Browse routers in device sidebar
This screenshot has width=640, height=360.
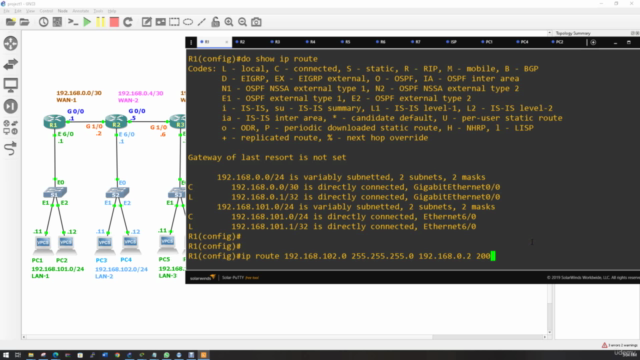click(11, 43)
